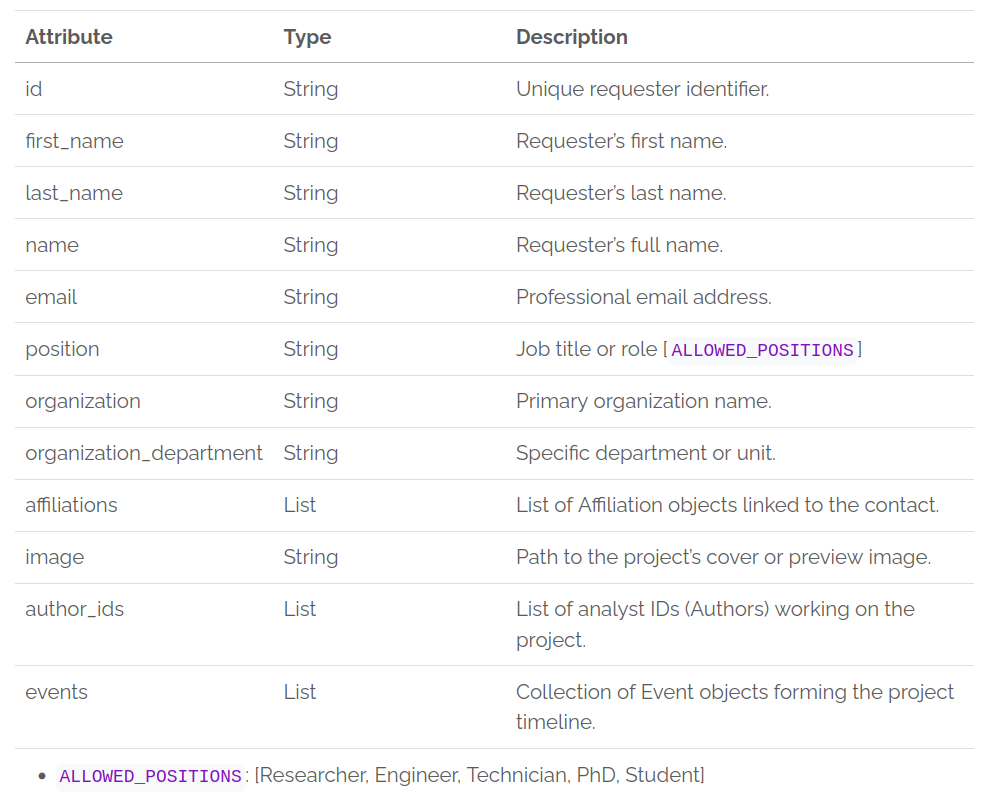Click the author_ids attribute cell

pos(75,609)
